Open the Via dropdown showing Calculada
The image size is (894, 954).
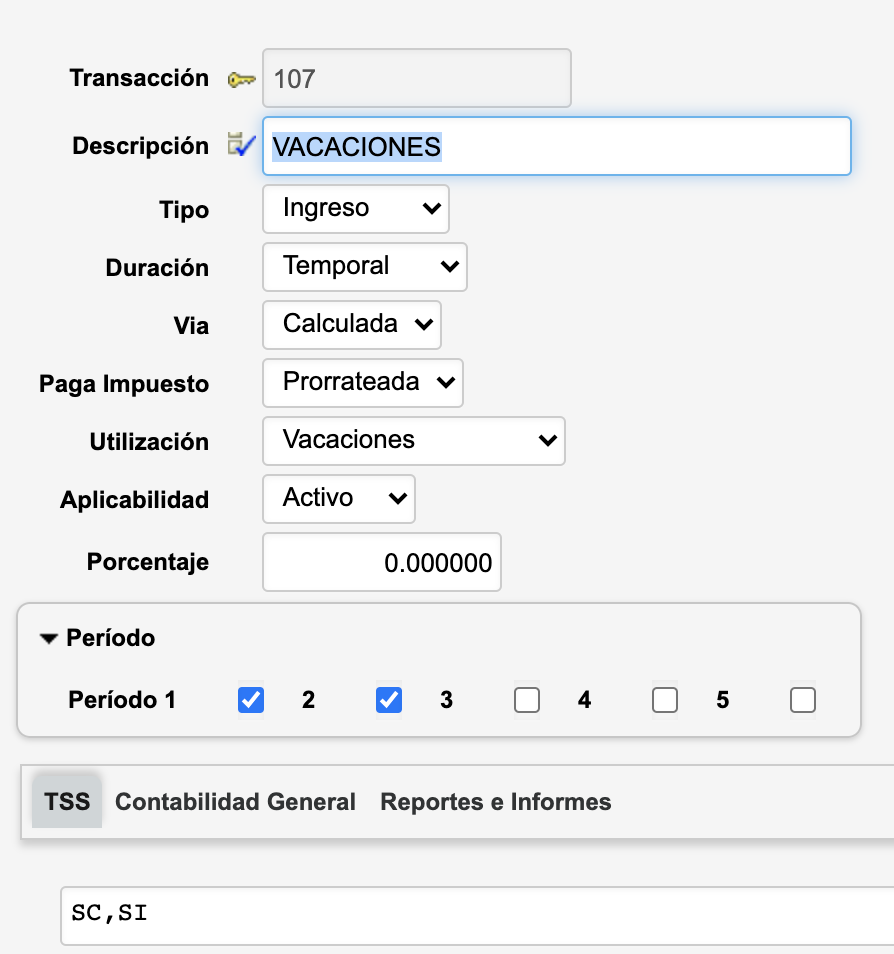click(x=352, y=325)
